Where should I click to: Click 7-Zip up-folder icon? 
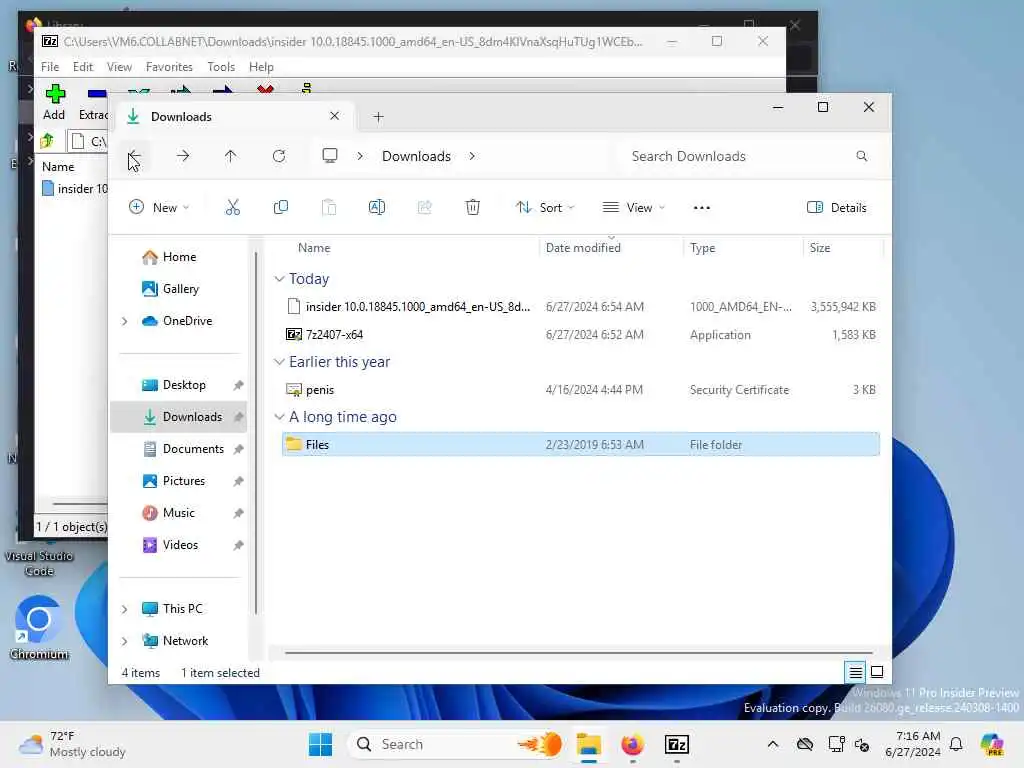pos(47,140)
